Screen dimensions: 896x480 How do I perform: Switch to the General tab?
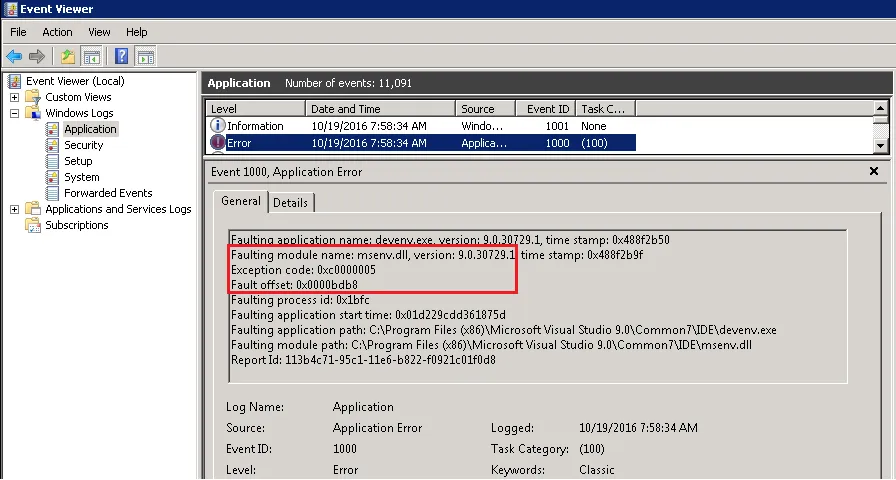click(x=241, y=201)
